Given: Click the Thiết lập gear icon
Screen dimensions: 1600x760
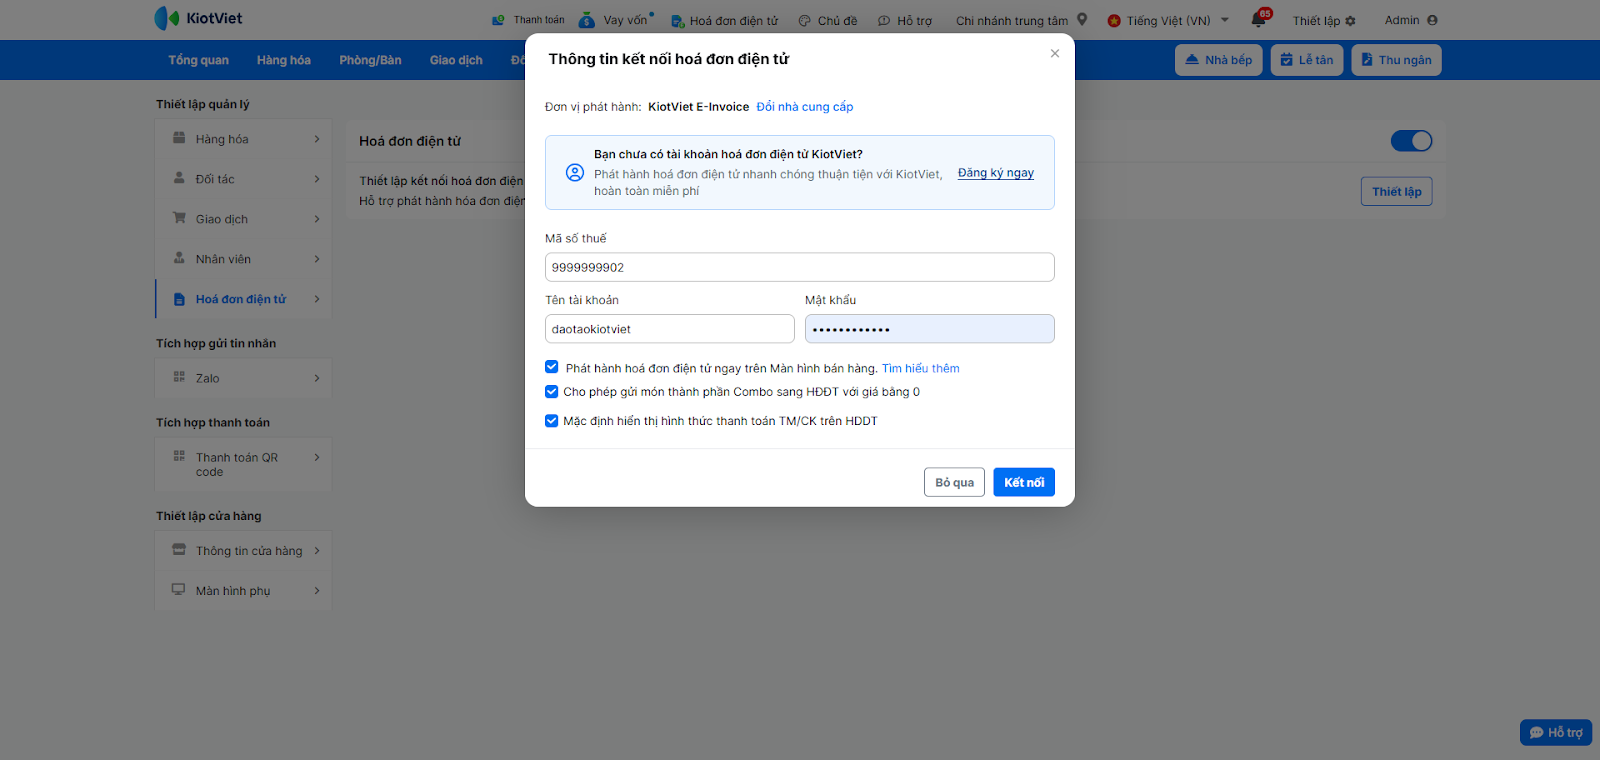Looking at the screenshot, I should pyautogui.click(x=1351, y=21).
